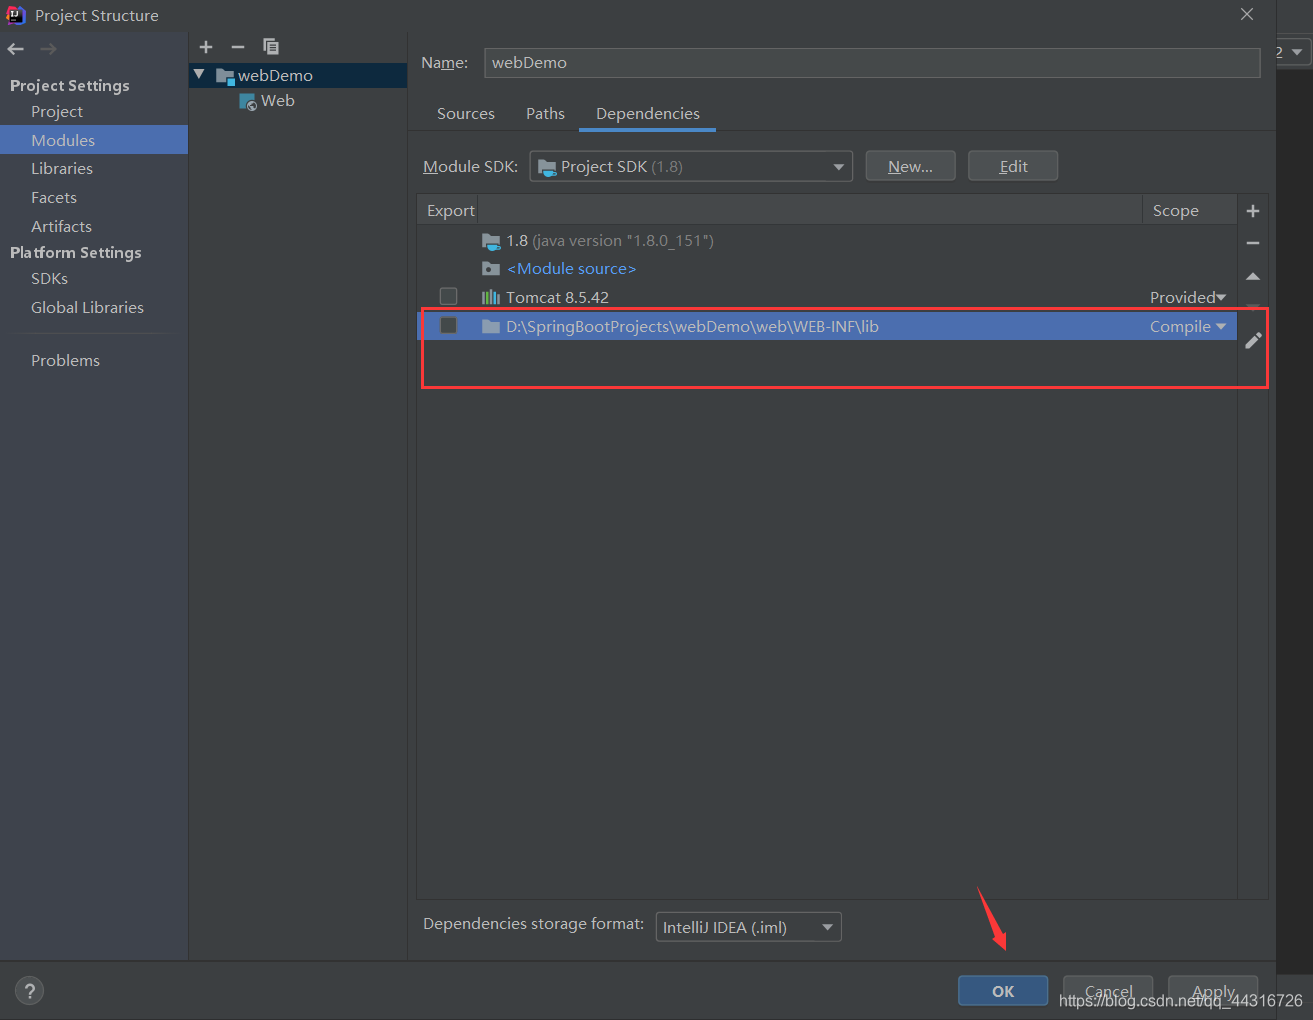
Task: Collapse the webDemo module tree
Action: coord(199,75)
